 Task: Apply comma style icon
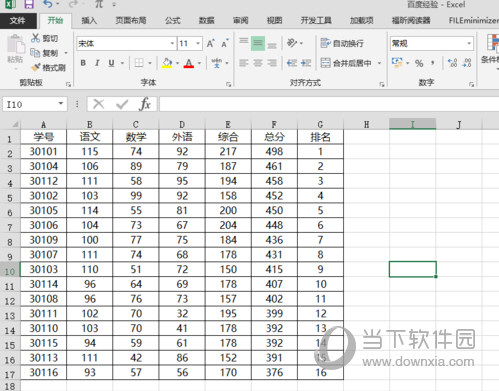click(433, 63)
